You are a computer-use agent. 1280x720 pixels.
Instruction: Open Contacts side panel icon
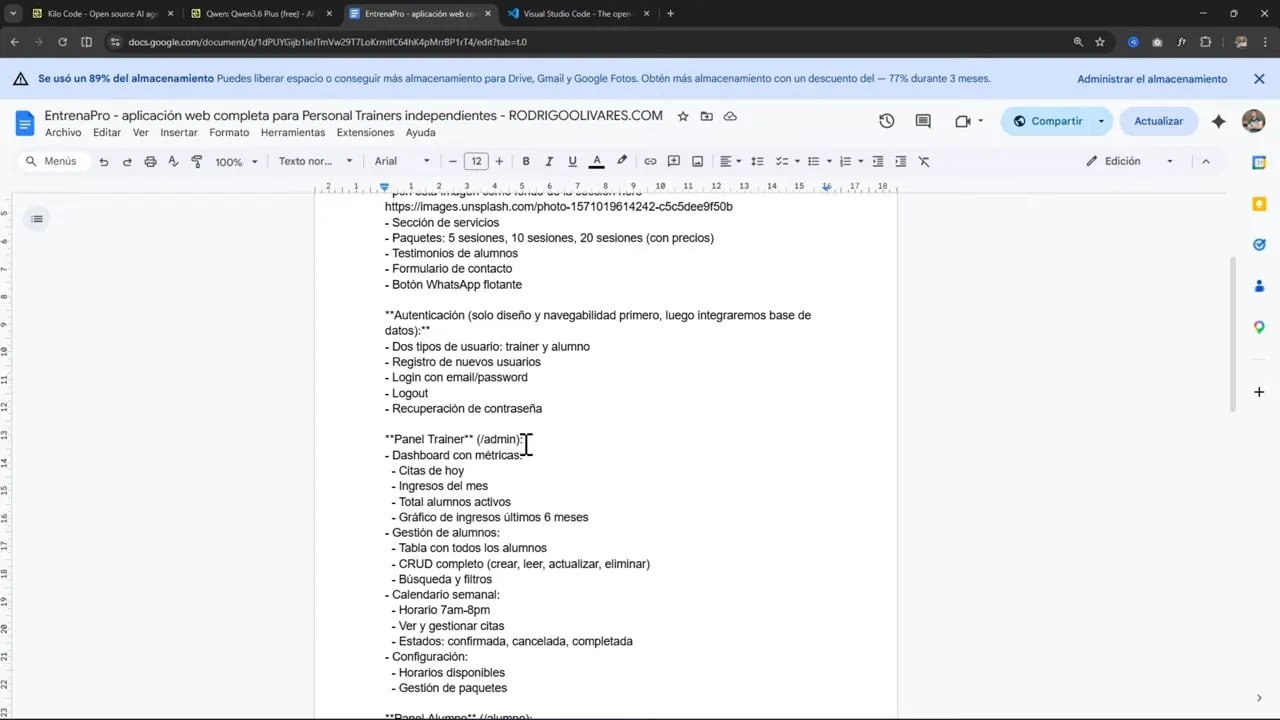[x=1259, y=286]
